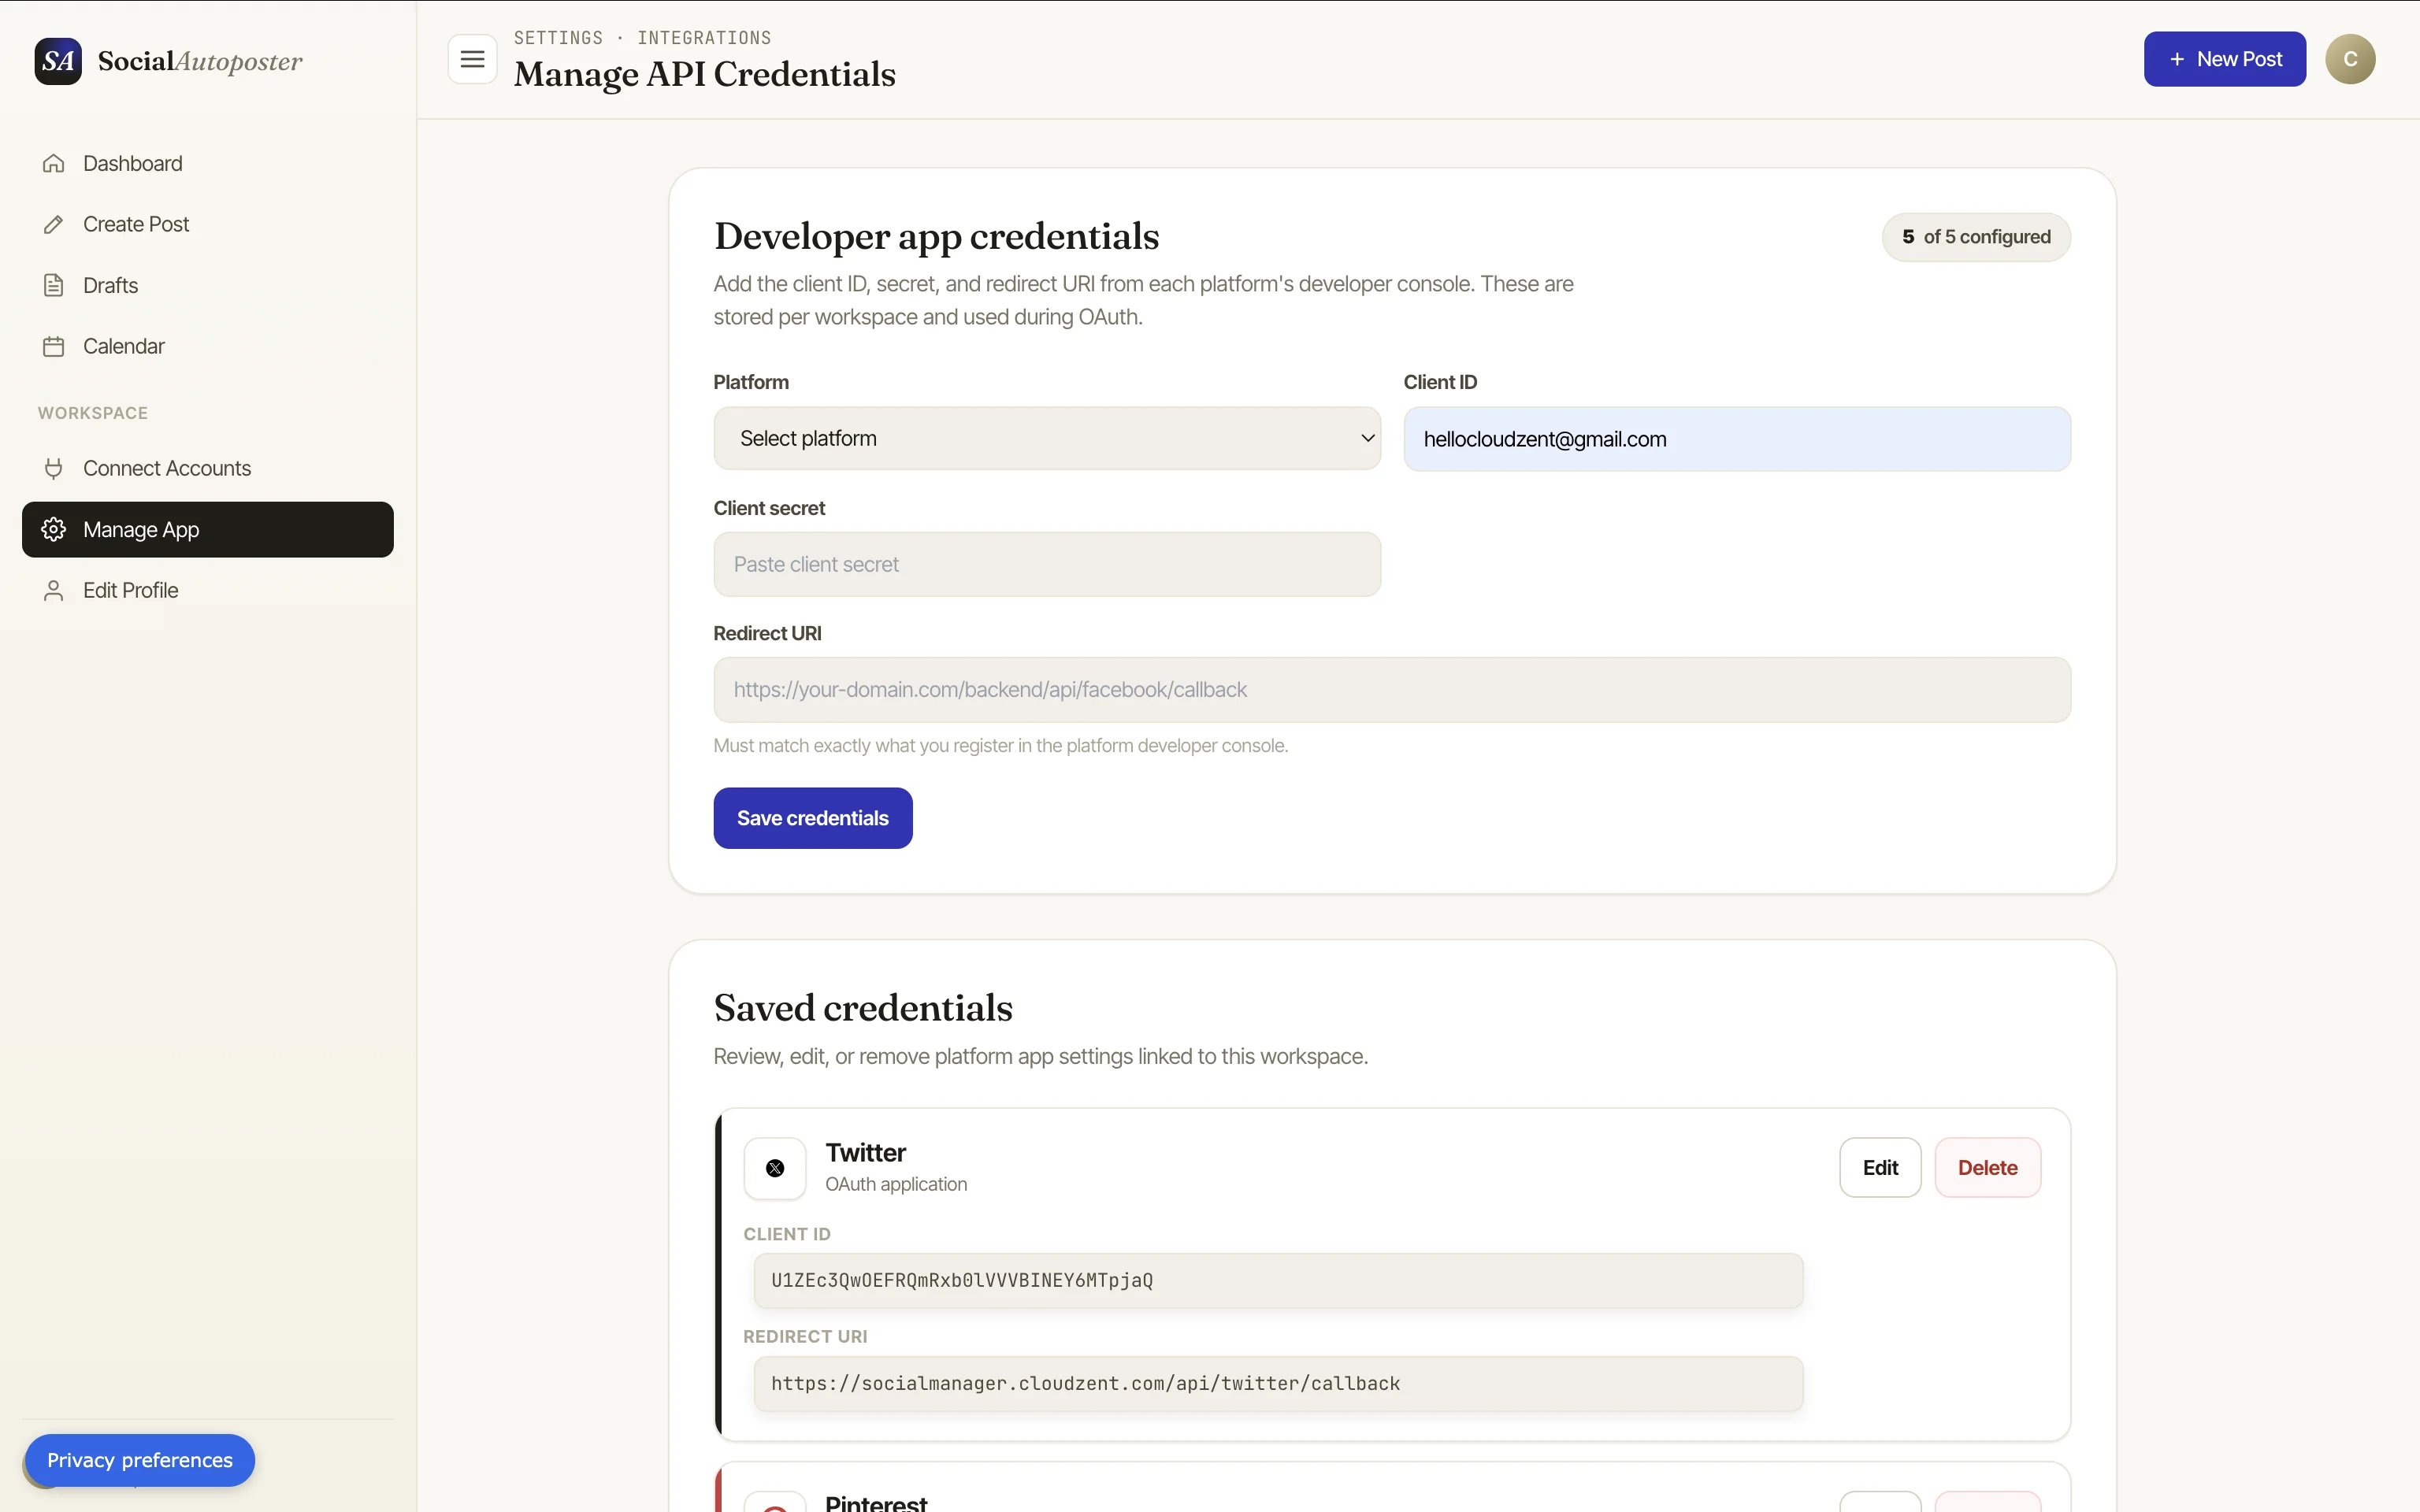Focus the Client secret field
The height and width of the screenshot is (1512, 2420).
tap(1047, 564)
